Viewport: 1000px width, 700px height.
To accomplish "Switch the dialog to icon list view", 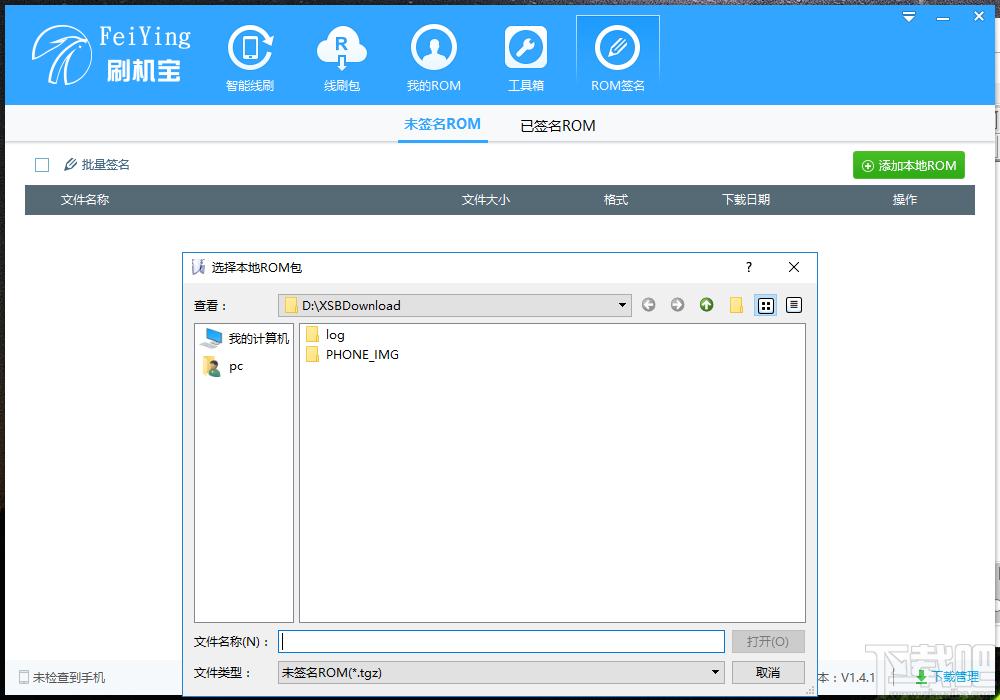I will click(x=765, y=305).
